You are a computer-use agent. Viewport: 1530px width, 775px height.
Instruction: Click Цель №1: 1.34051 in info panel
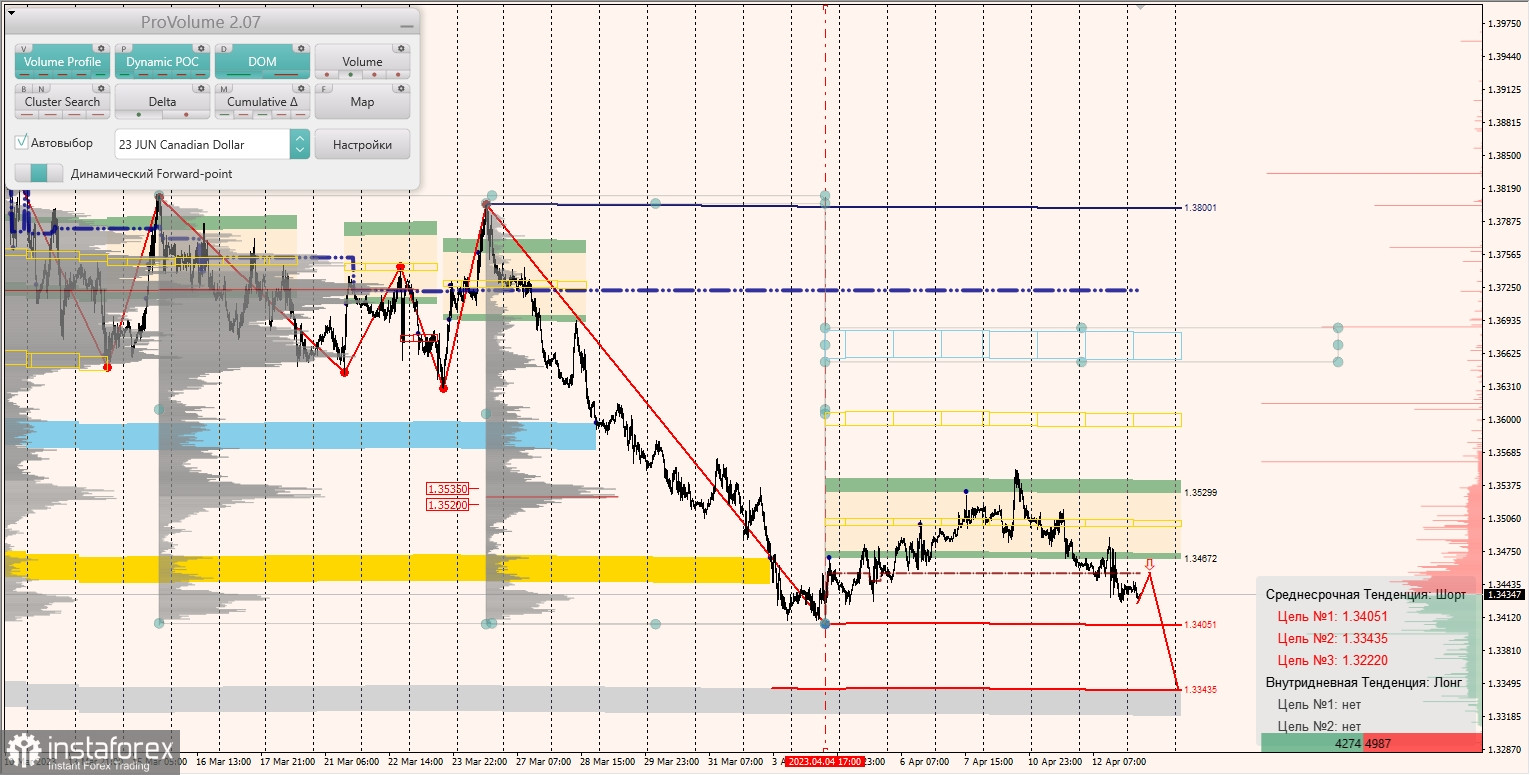point(1333,616)
